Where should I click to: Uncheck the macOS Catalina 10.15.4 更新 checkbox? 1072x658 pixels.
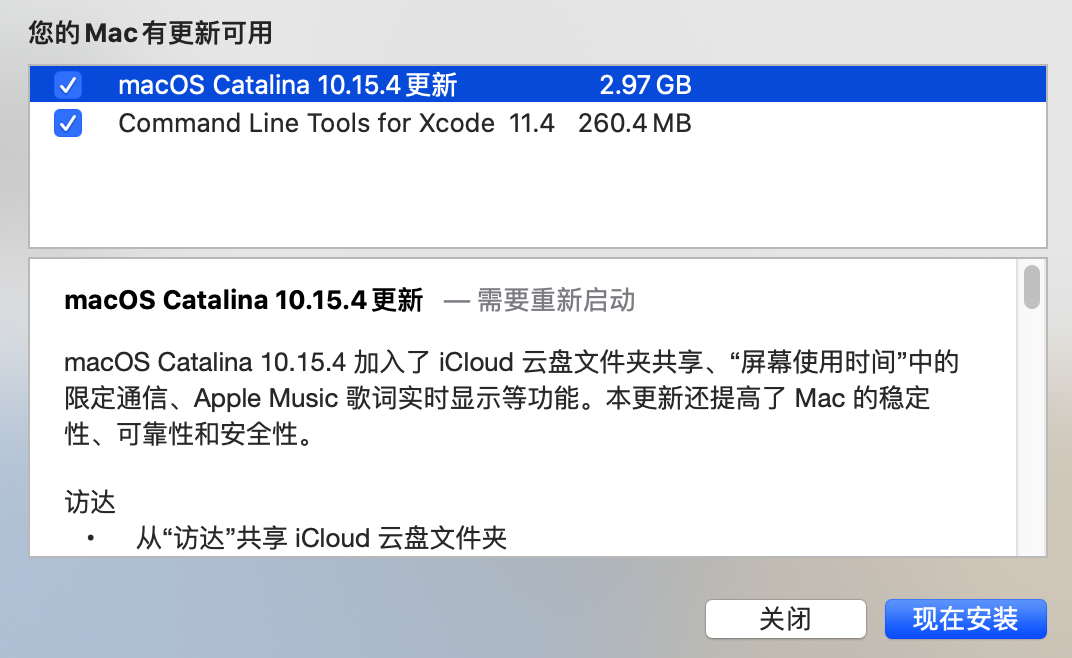click(x=68, y=85)
